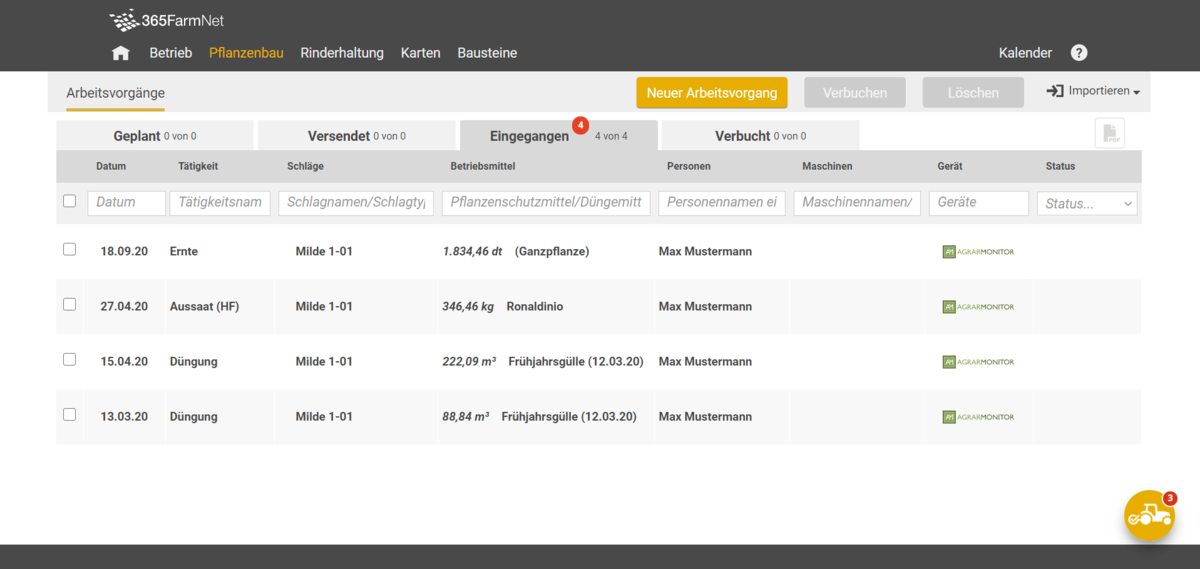Screen dimensions: 1200x569
Task: Click the 365FarmNet logo
Action: (x=166, y=20)
